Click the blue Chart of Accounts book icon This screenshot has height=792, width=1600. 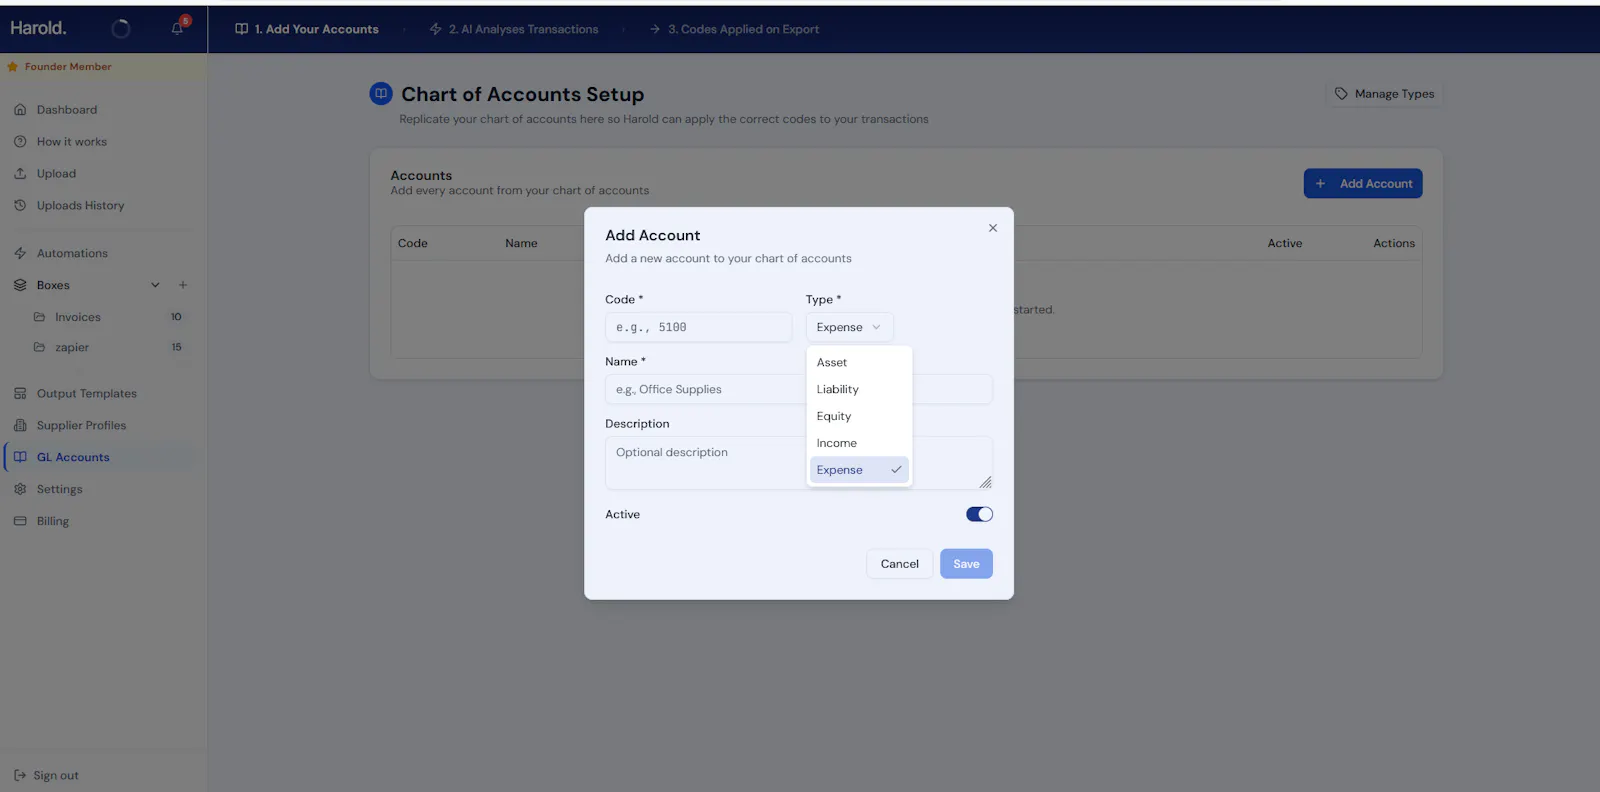click(x=381, y=94)
